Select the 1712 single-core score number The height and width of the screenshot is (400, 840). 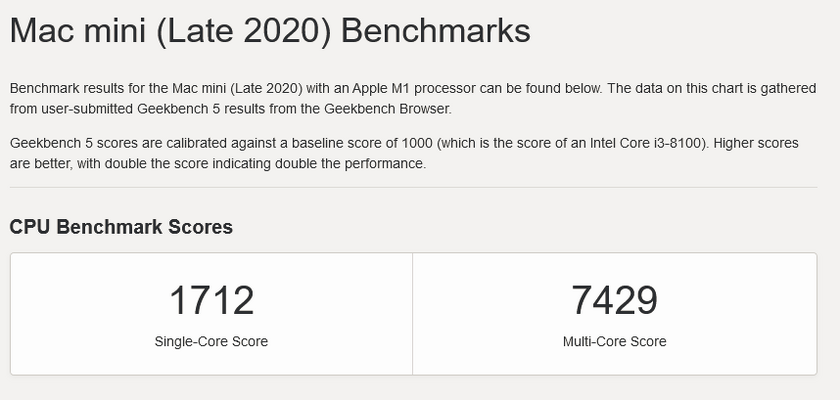click(x=211, y=300)
